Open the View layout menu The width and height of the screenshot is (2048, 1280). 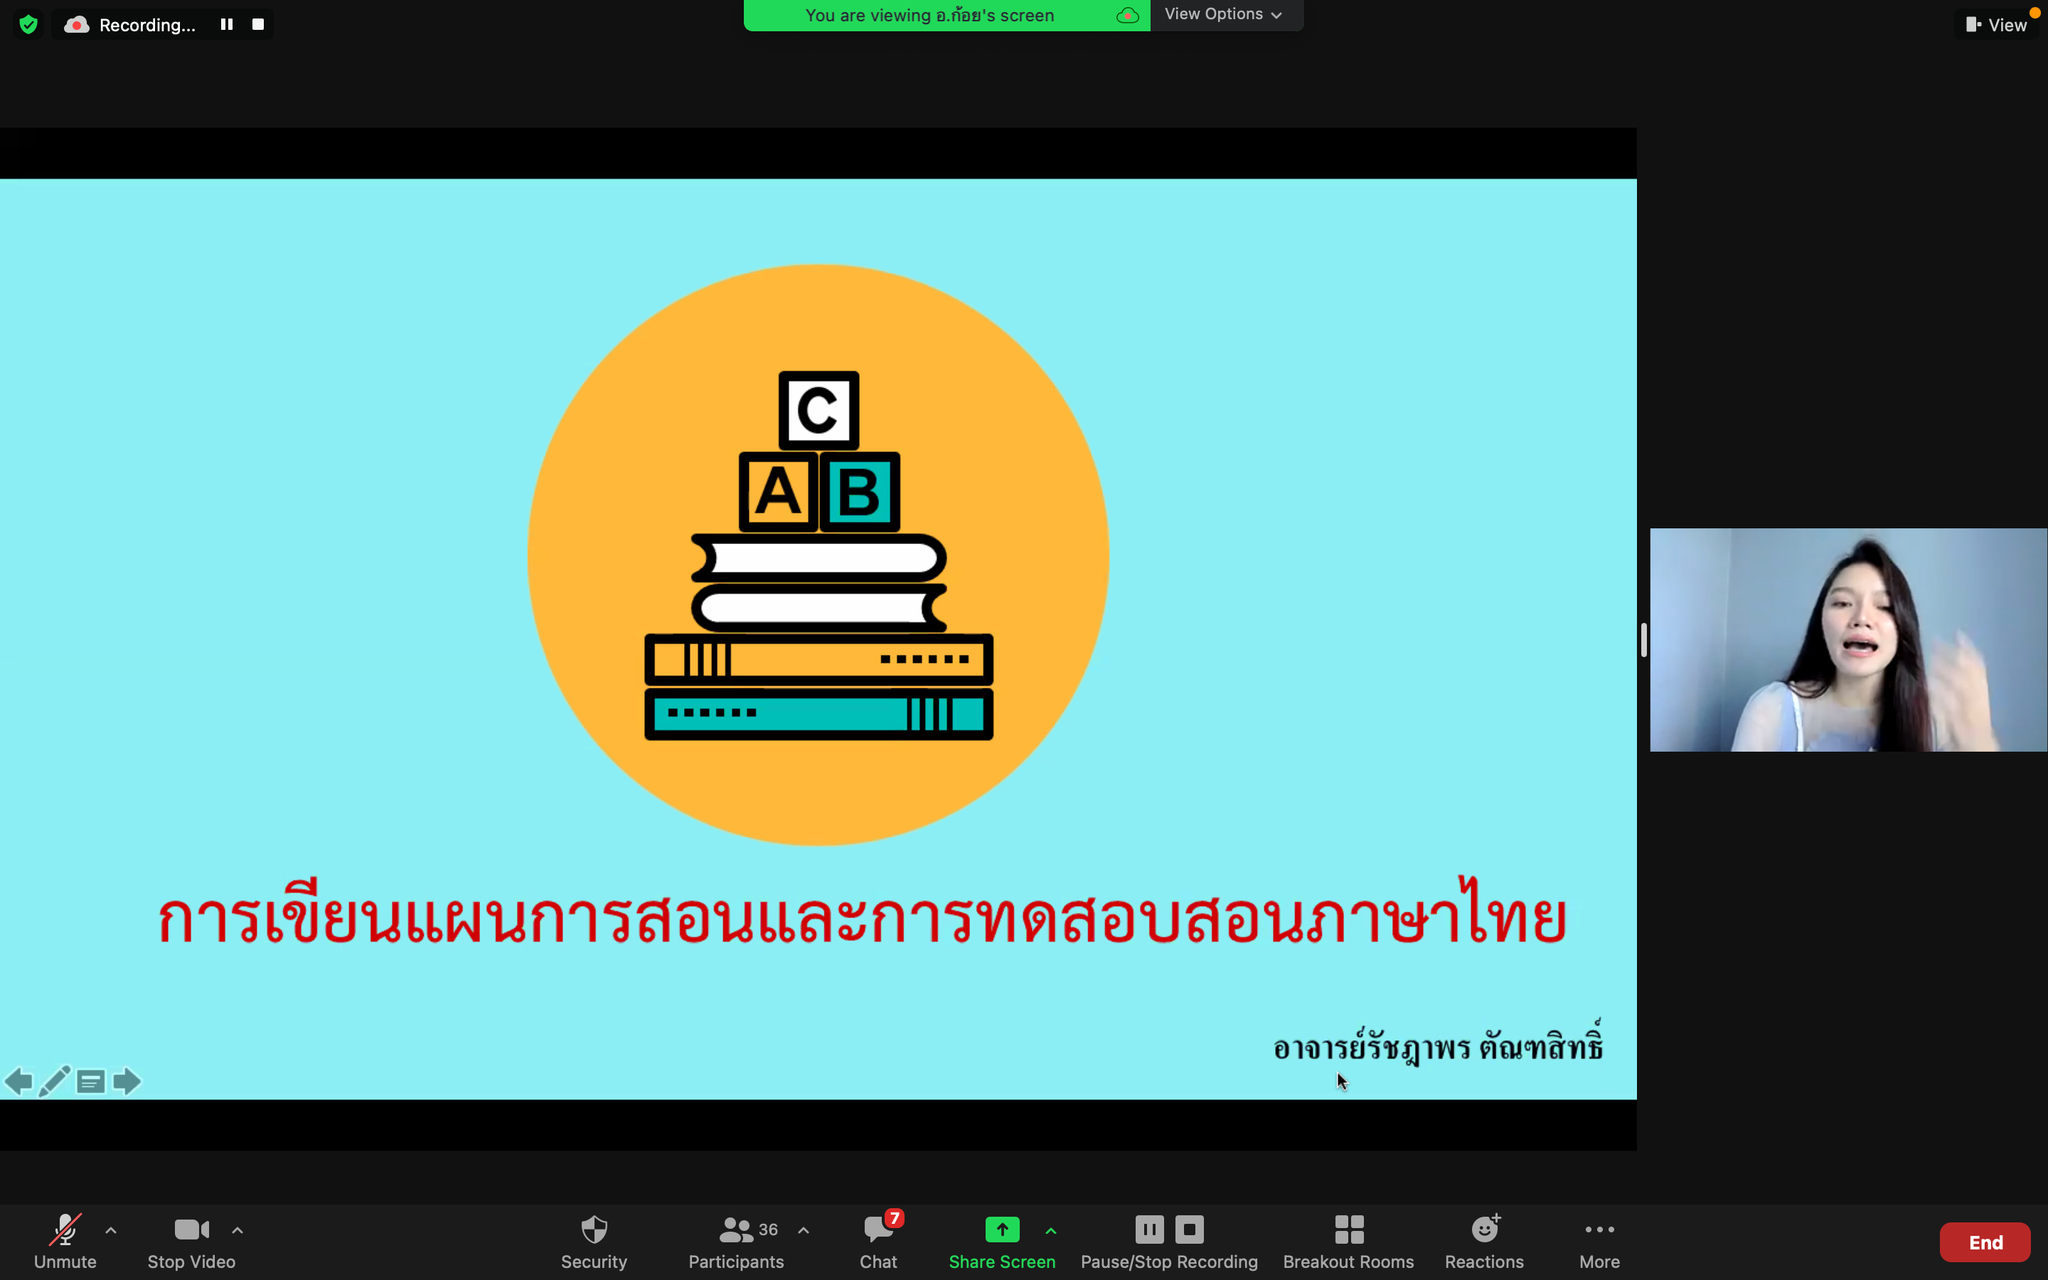[x=1996, y=24]
